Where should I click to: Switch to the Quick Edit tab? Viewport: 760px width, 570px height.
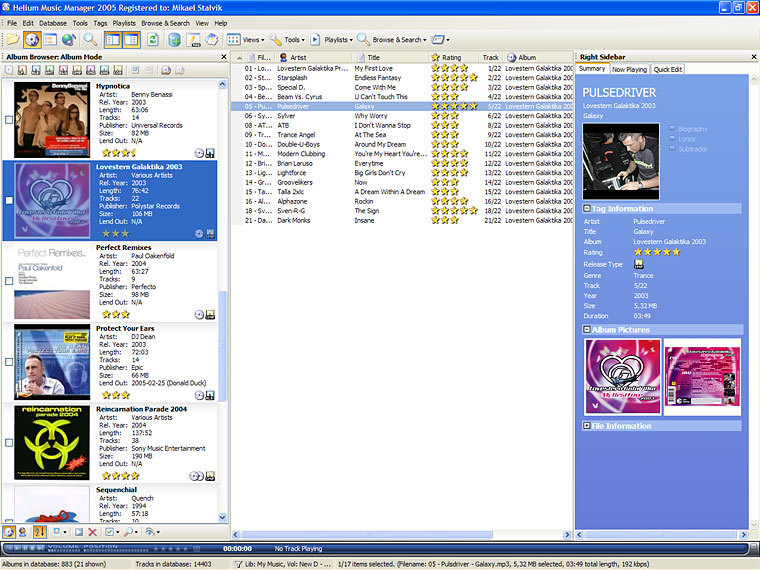click(x=667, y=69)
